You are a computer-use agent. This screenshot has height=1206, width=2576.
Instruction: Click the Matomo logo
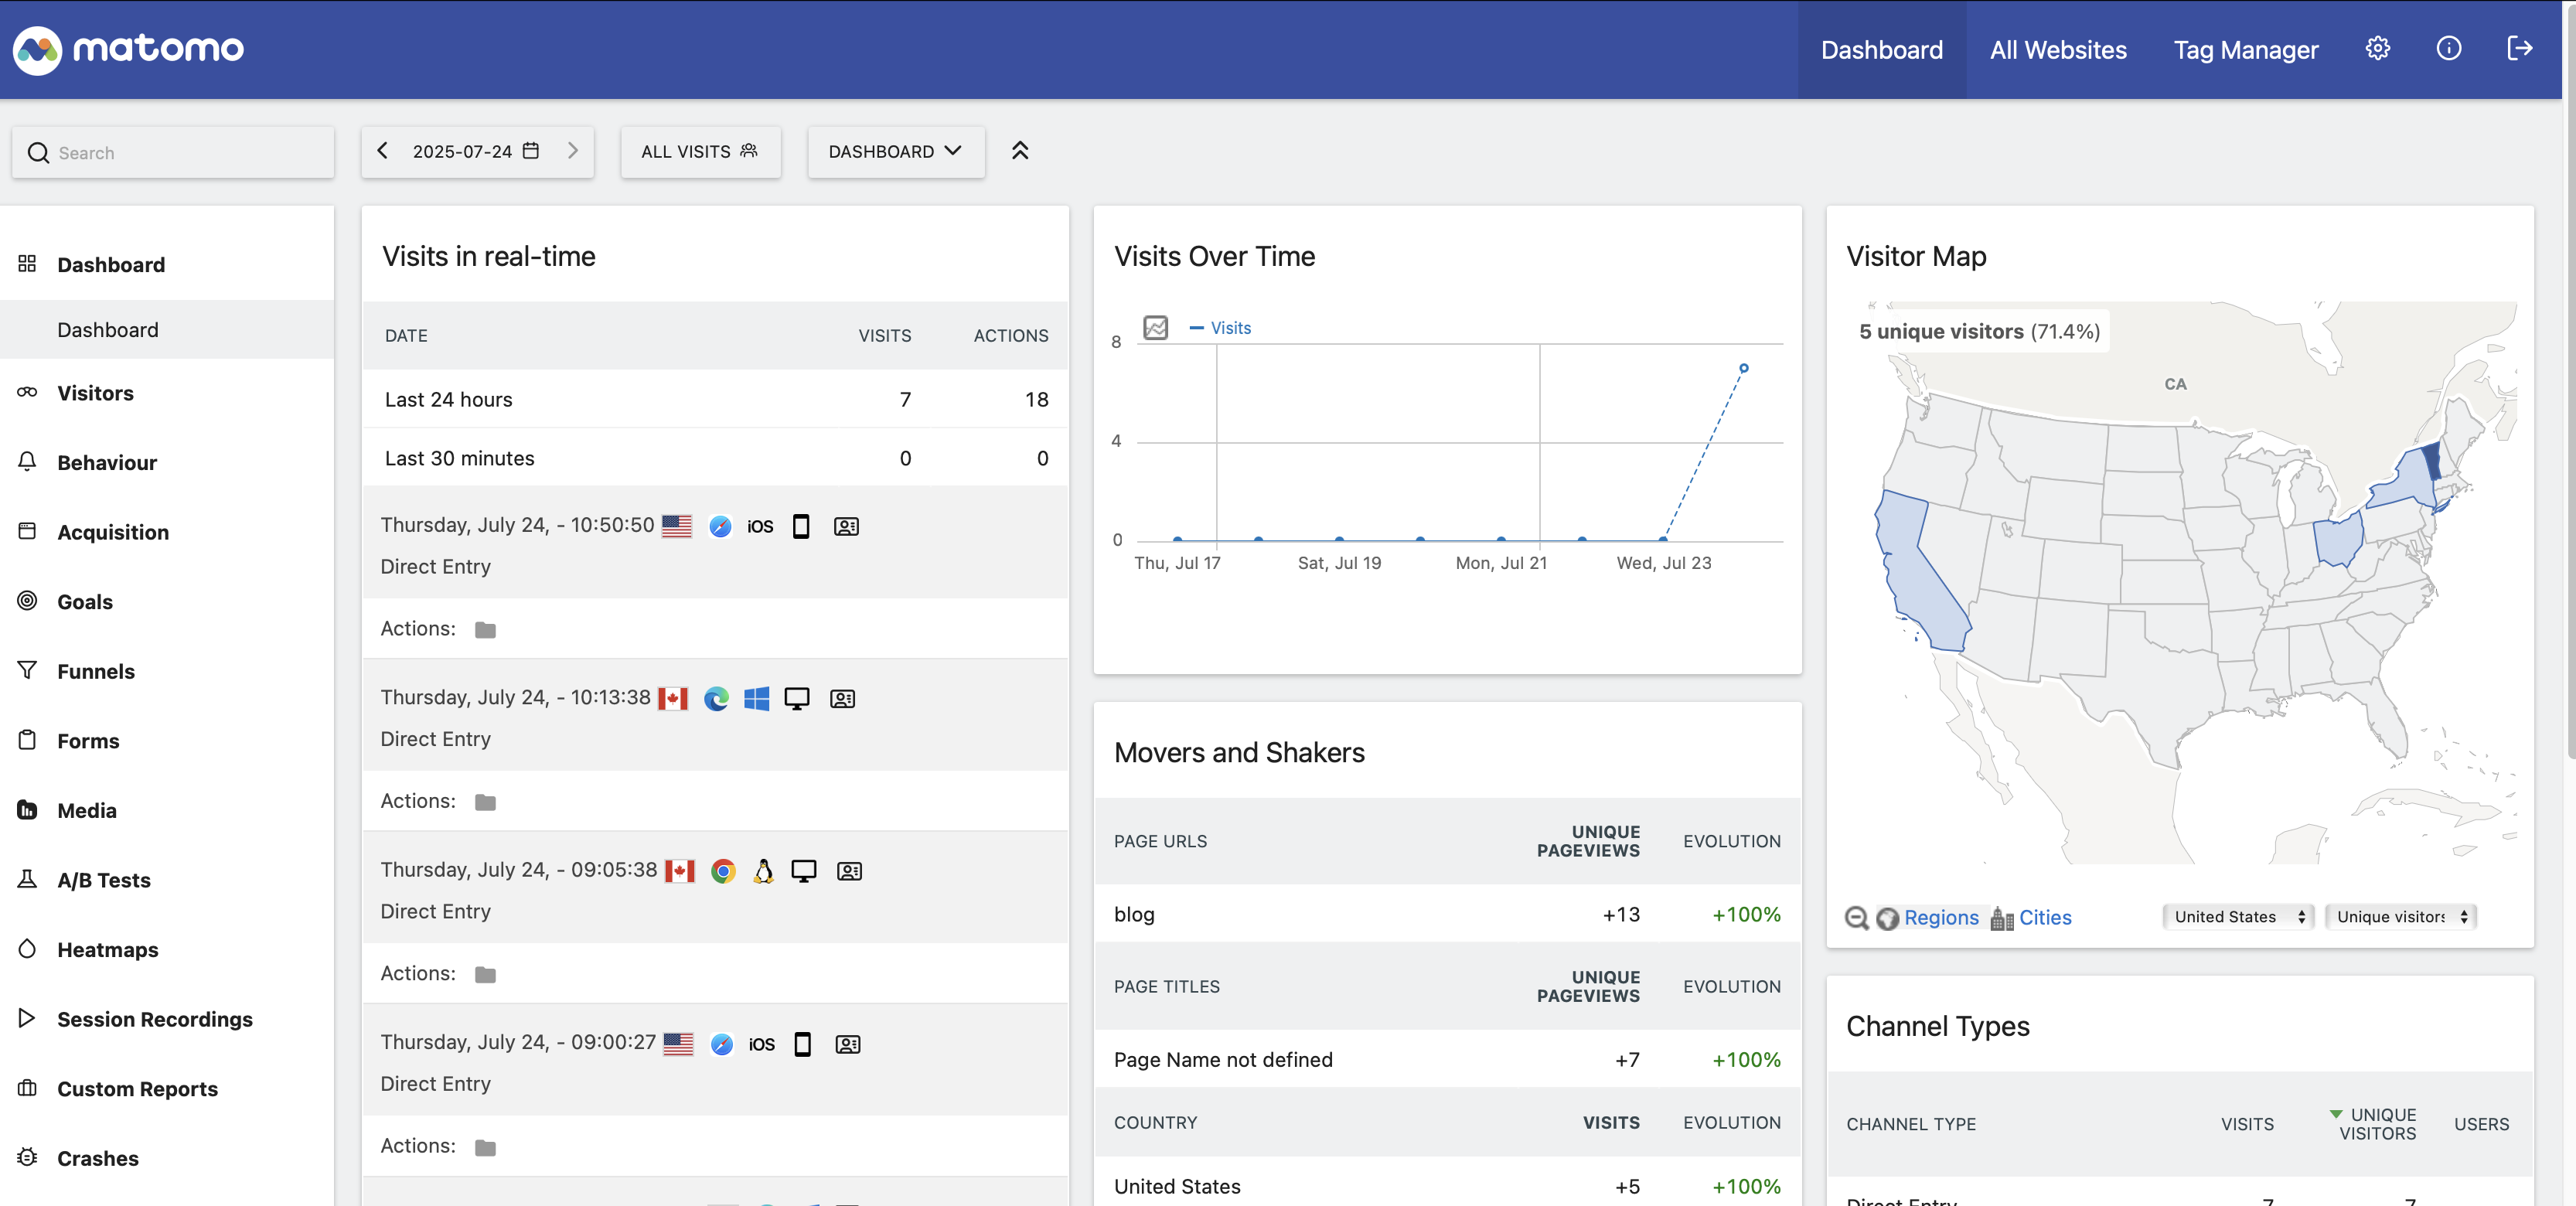coord(128,49)
